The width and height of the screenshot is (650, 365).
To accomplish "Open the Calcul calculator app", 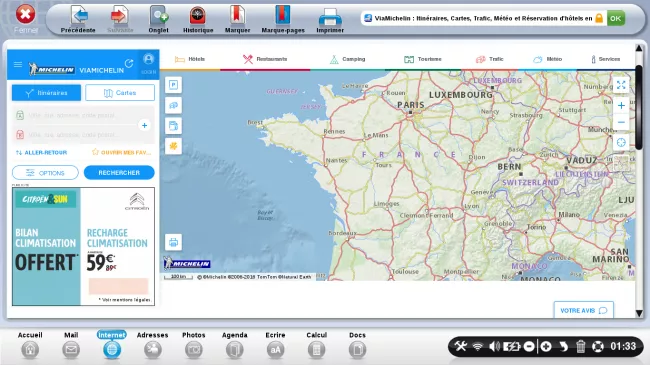I will coord(316,345).
